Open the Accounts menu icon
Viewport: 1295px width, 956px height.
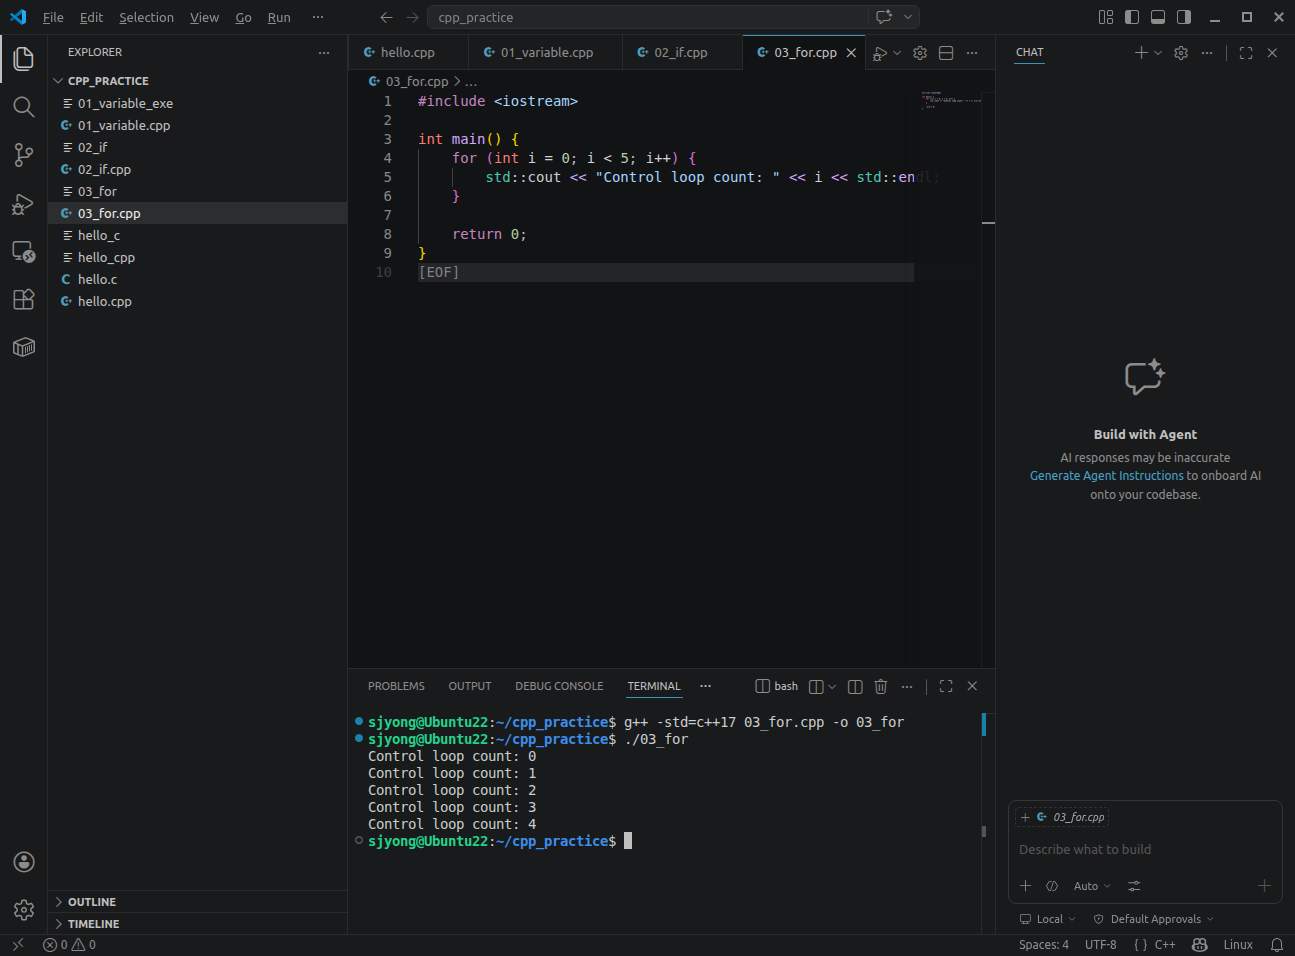tap(24, 862)
